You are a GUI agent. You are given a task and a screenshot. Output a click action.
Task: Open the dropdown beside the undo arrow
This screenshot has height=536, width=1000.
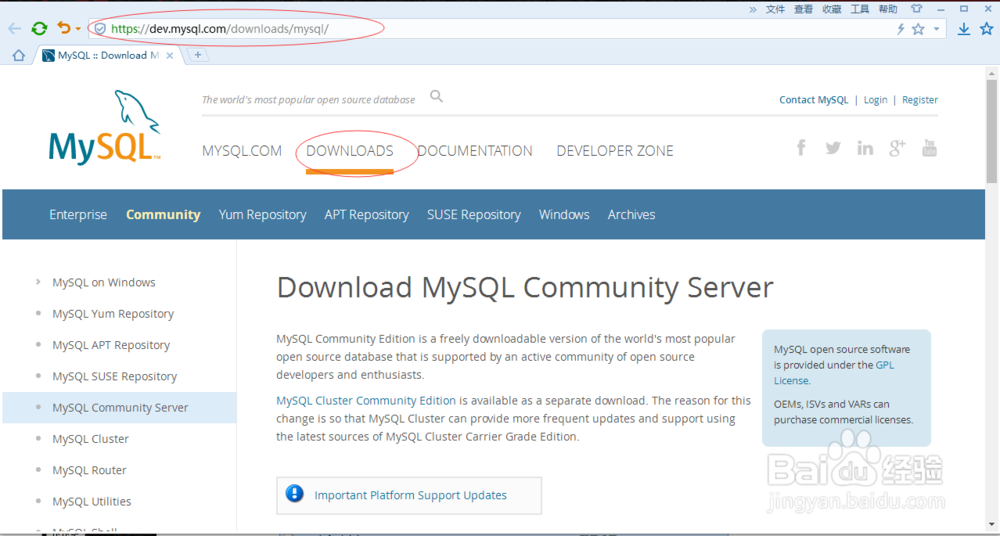tap(78, 29)
